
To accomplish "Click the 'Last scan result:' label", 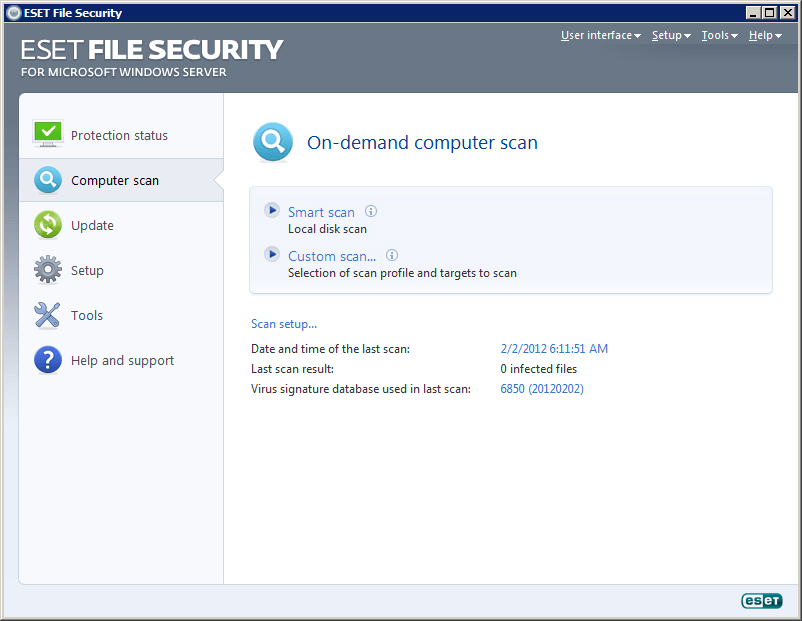I will click(x=293, y=369).
